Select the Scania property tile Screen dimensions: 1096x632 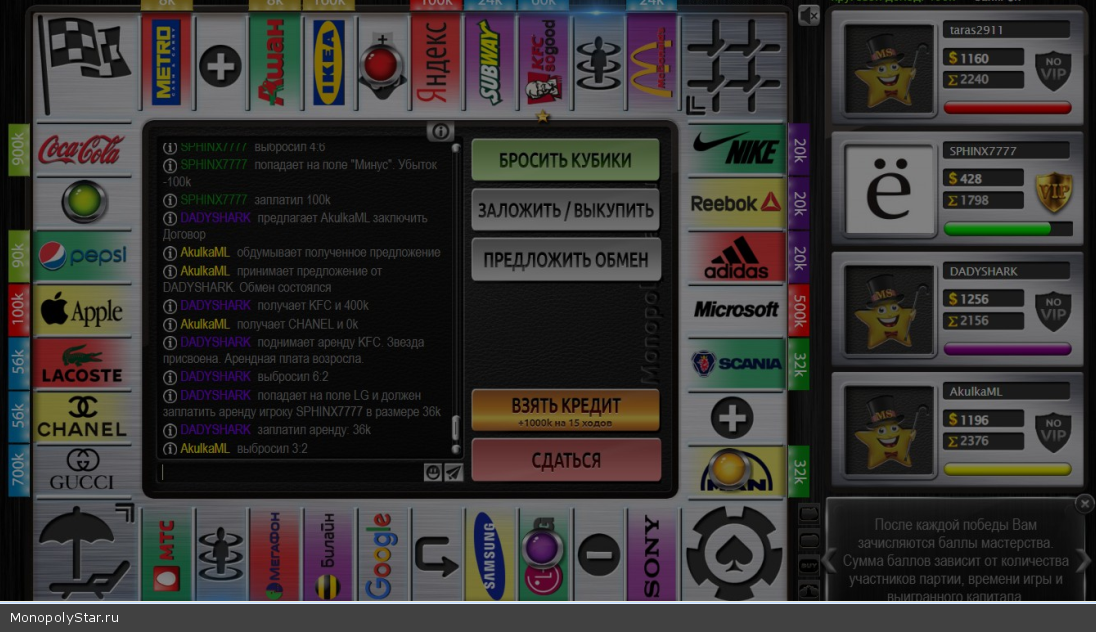736,364
